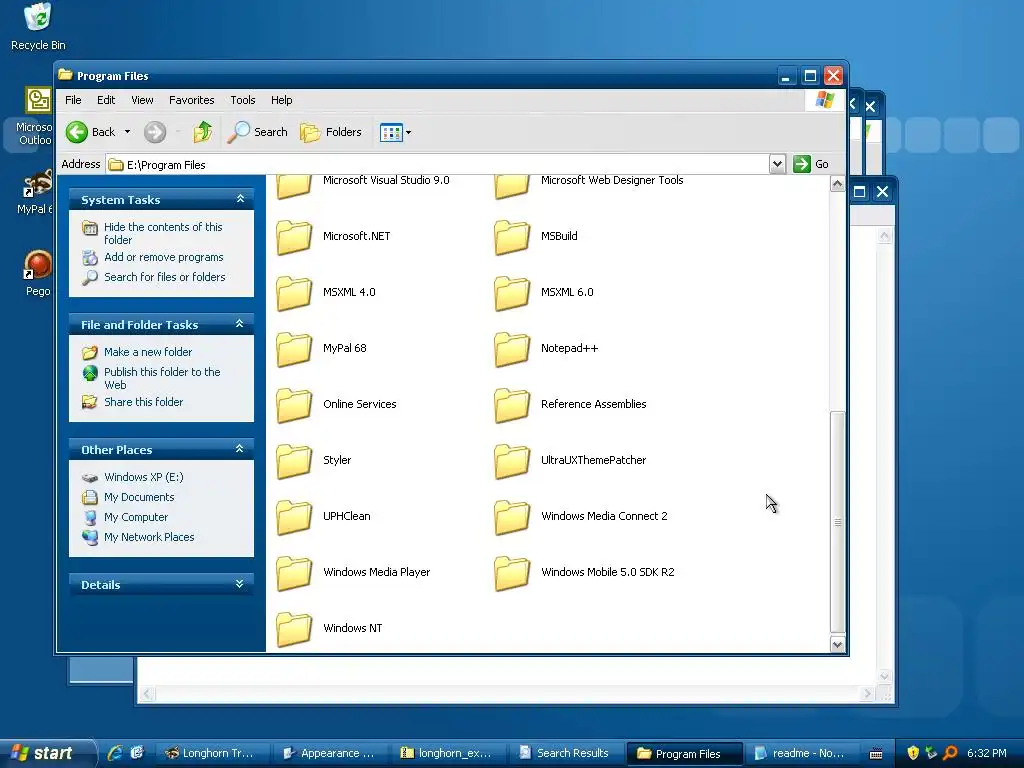Screen dimensions: 1024x768
Task: Switch to Appearance taskbar button
Action: tap(328, 753)
